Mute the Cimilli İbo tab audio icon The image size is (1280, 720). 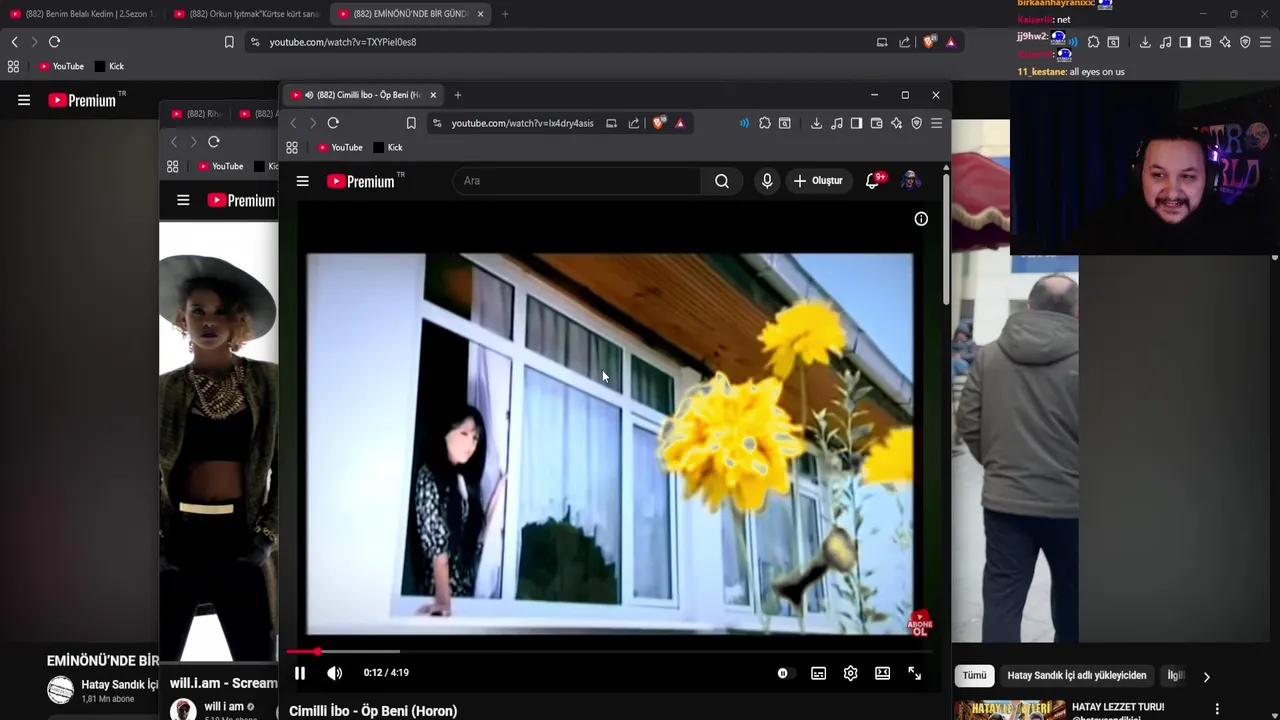click(309, 95)
